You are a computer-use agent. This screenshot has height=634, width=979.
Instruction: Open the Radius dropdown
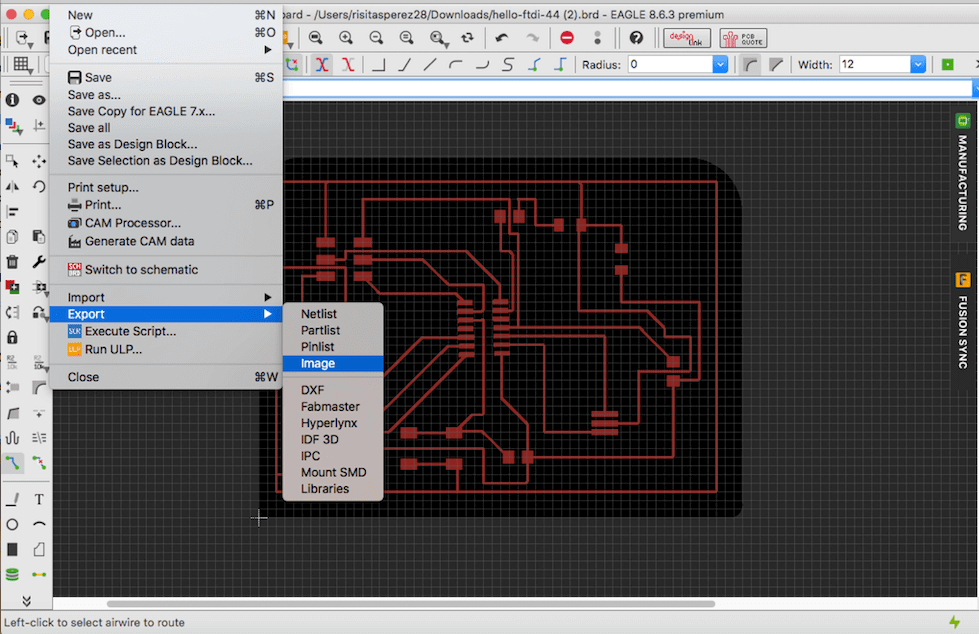[x=720, y=65]
